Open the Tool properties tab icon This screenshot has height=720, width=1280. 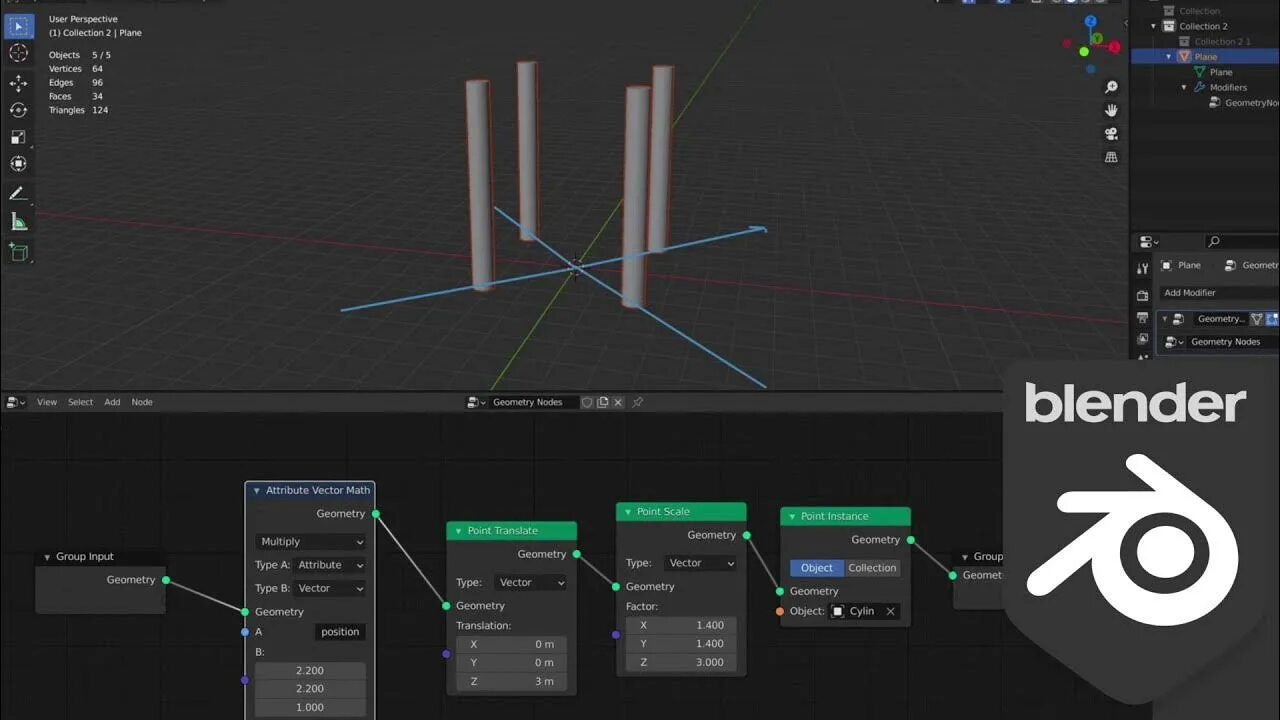pyautogui.click(x=1142, y=269)
